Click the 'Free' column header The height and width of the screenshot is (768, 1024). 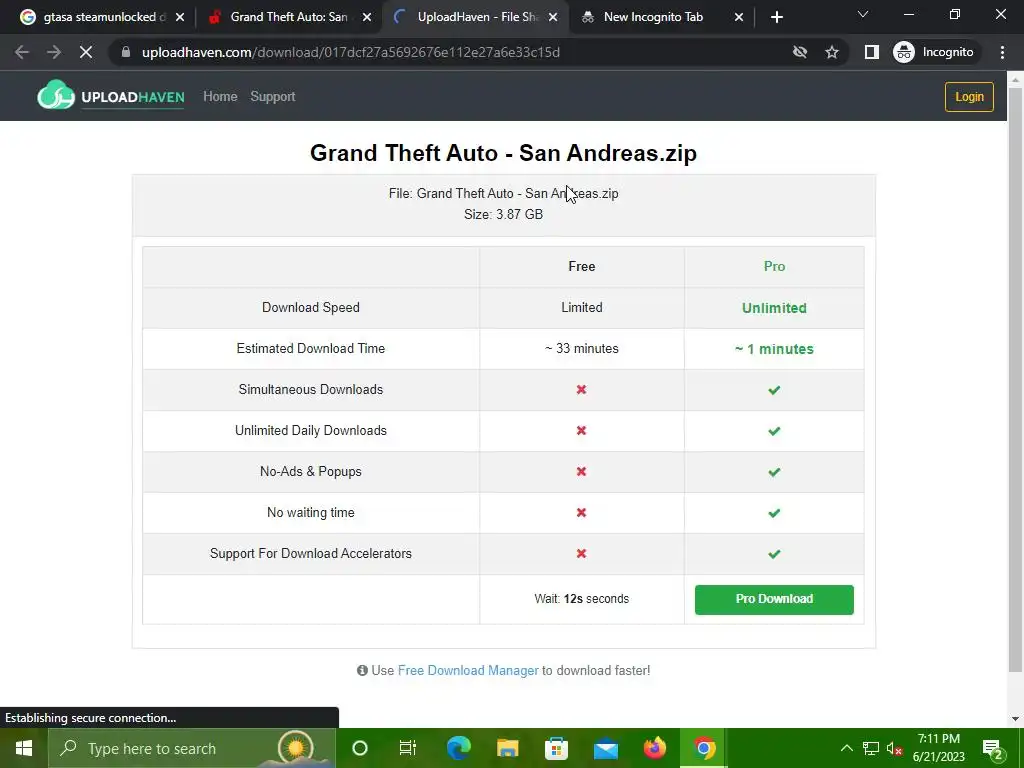tap(581, 266)
